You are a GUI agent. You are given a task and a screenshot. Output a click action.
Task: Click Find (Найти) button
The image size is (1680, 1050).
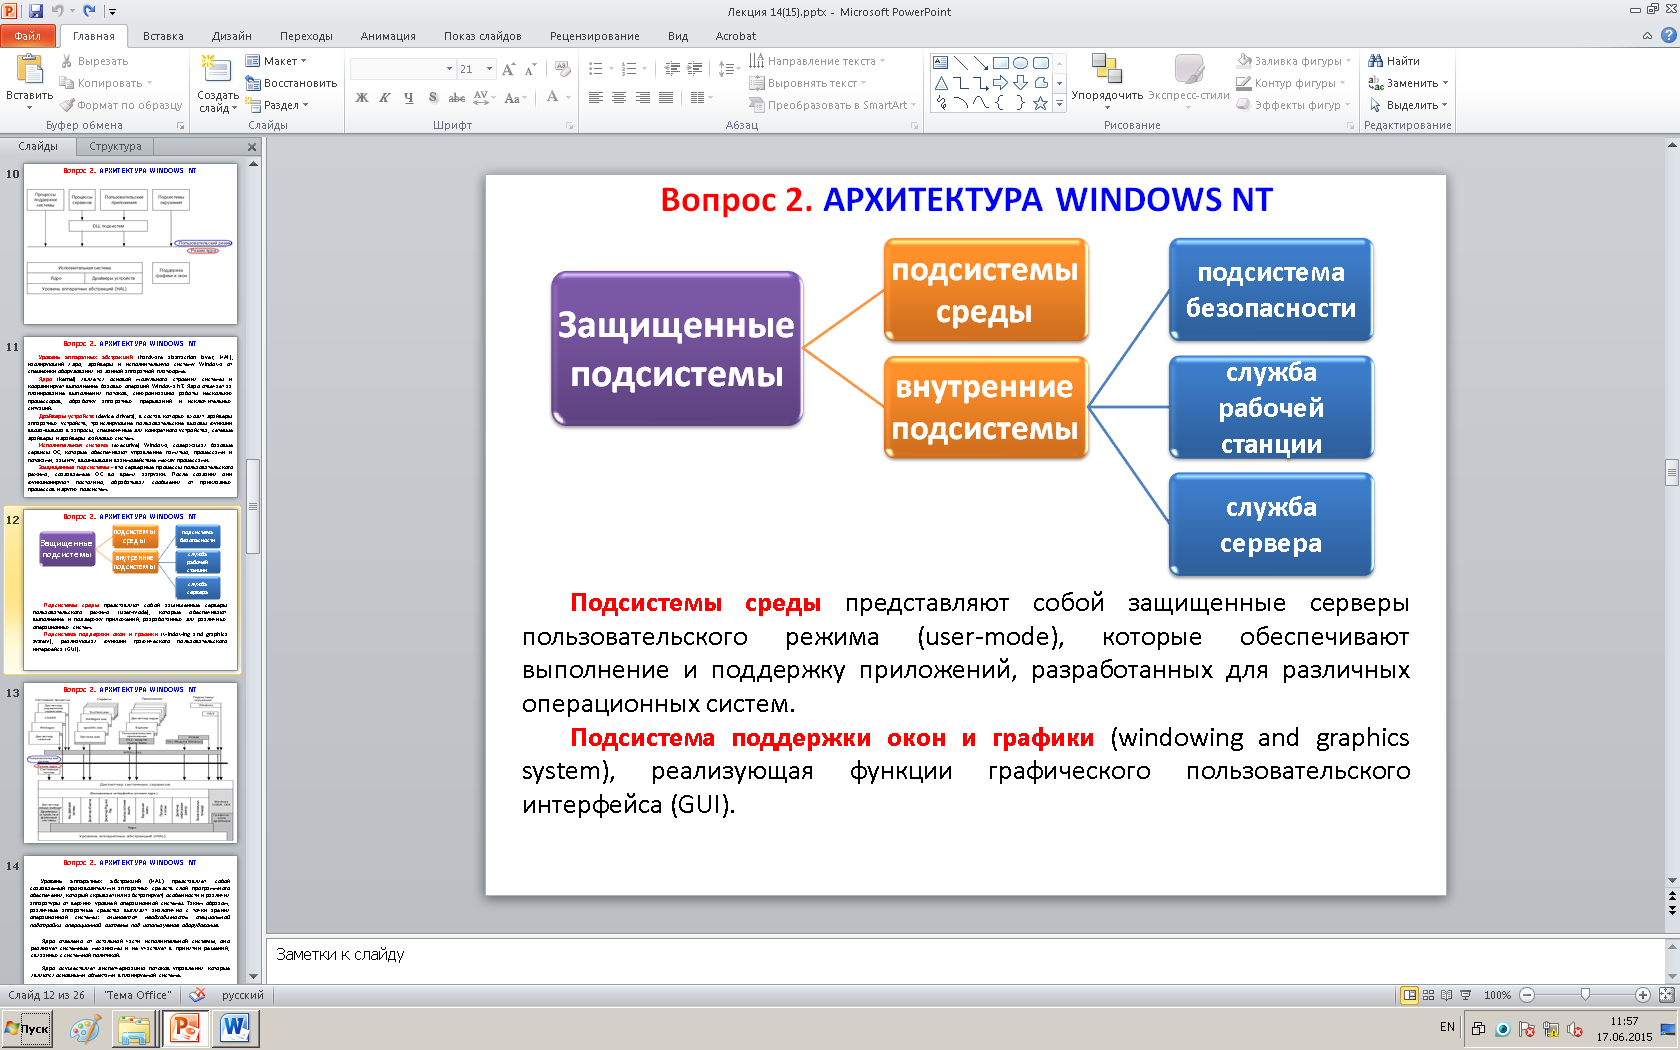point(1394,61)
